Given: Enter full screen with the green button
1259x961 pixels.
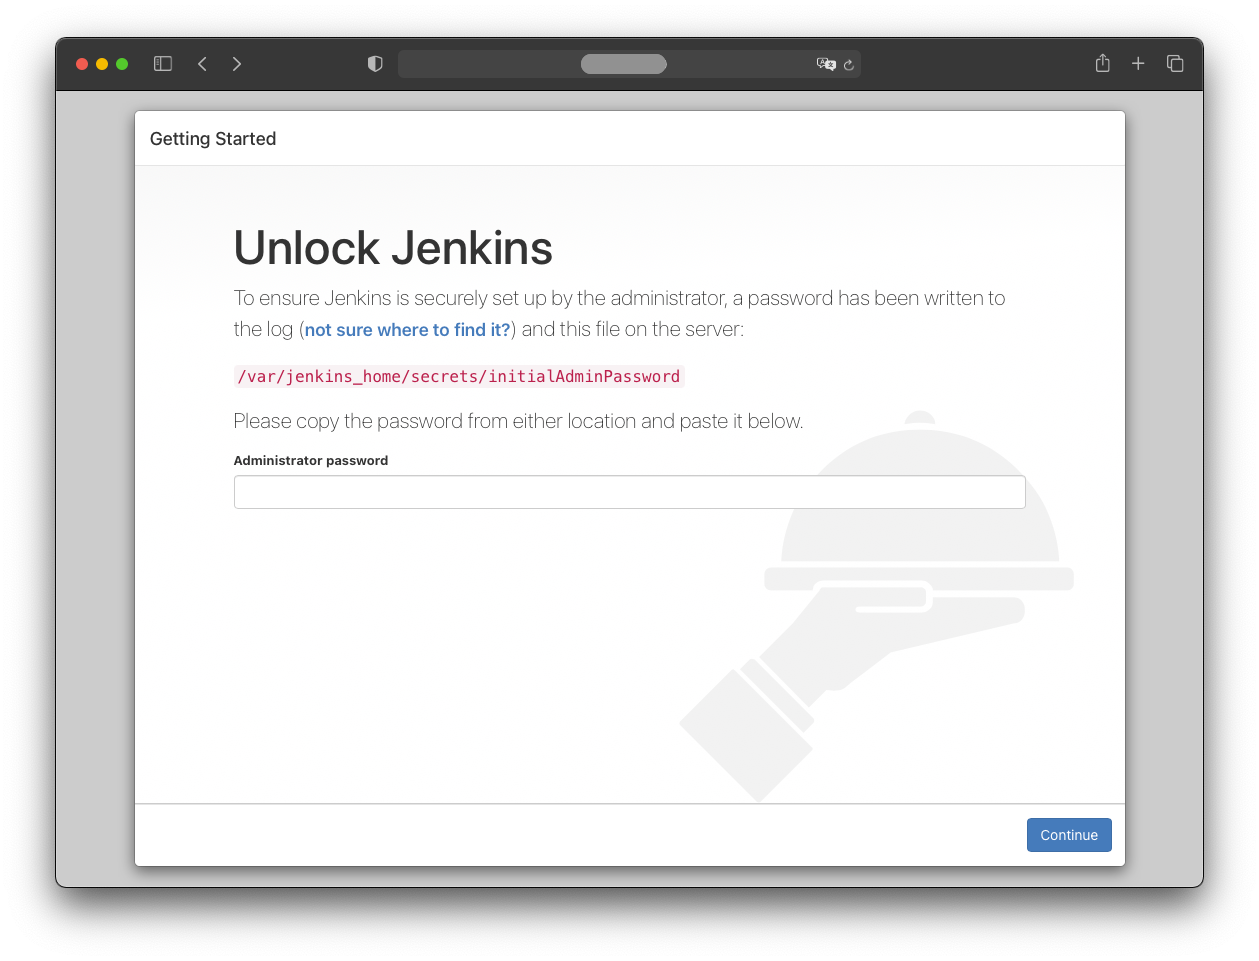Looking at the screenshot, I should coord(122,64).
